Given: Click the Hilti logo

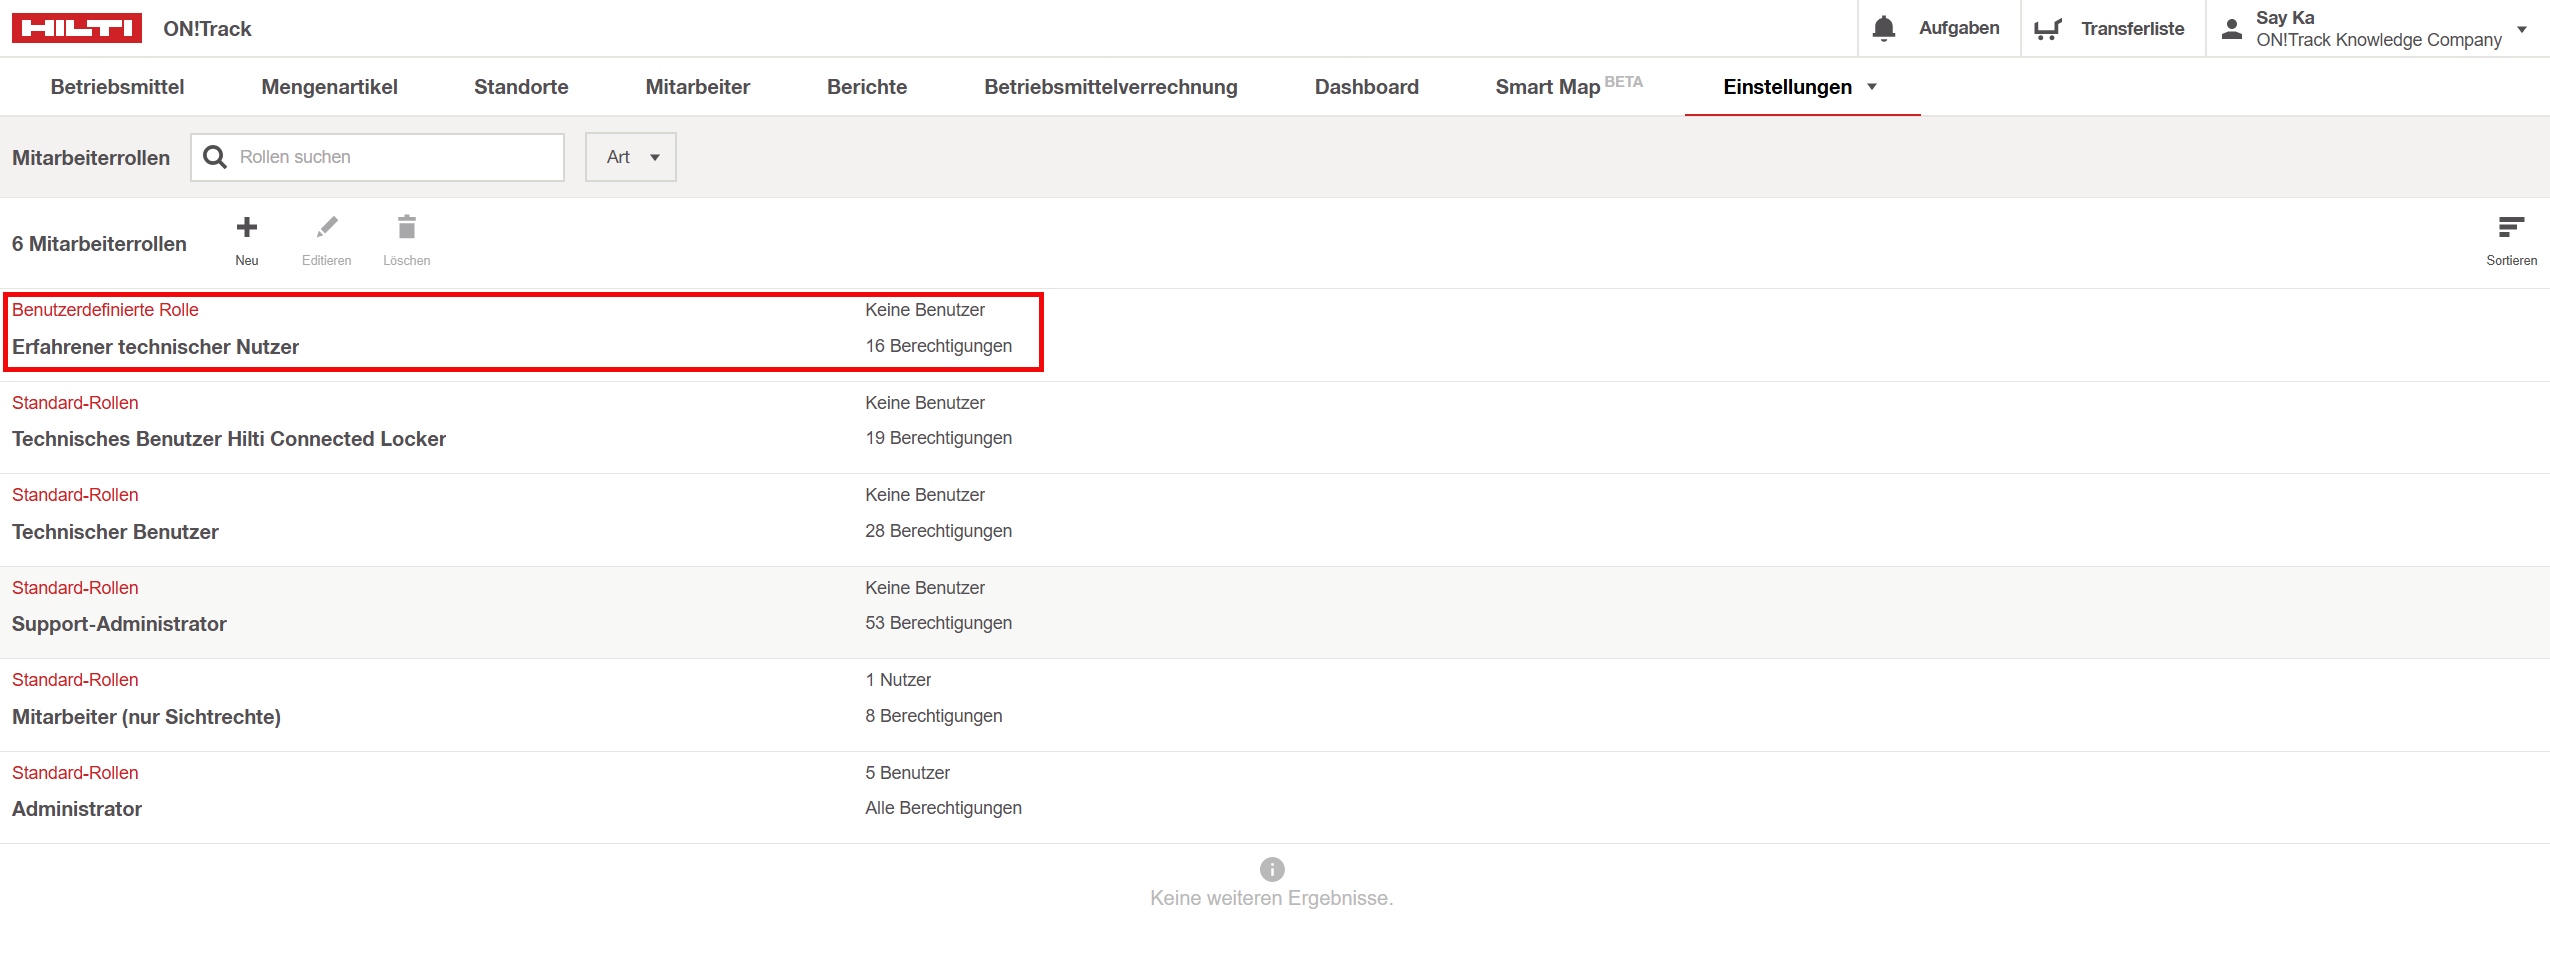Looking at the screenshot, I should click(x=76, y=28).
